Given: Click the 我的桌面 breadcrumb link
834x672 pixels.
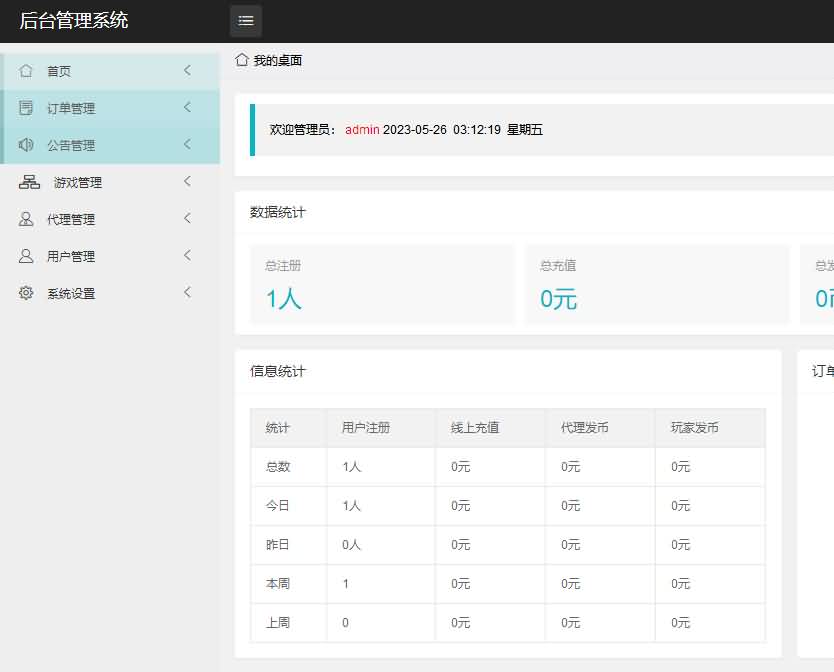Looking at the screenshot, I should pos(275,60).
